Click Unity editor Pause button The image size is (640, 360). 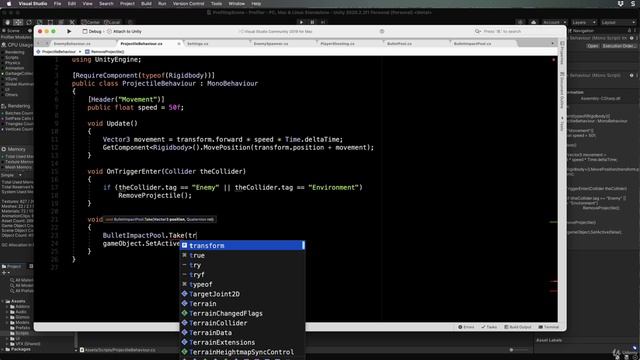click(x=312, y=22)
